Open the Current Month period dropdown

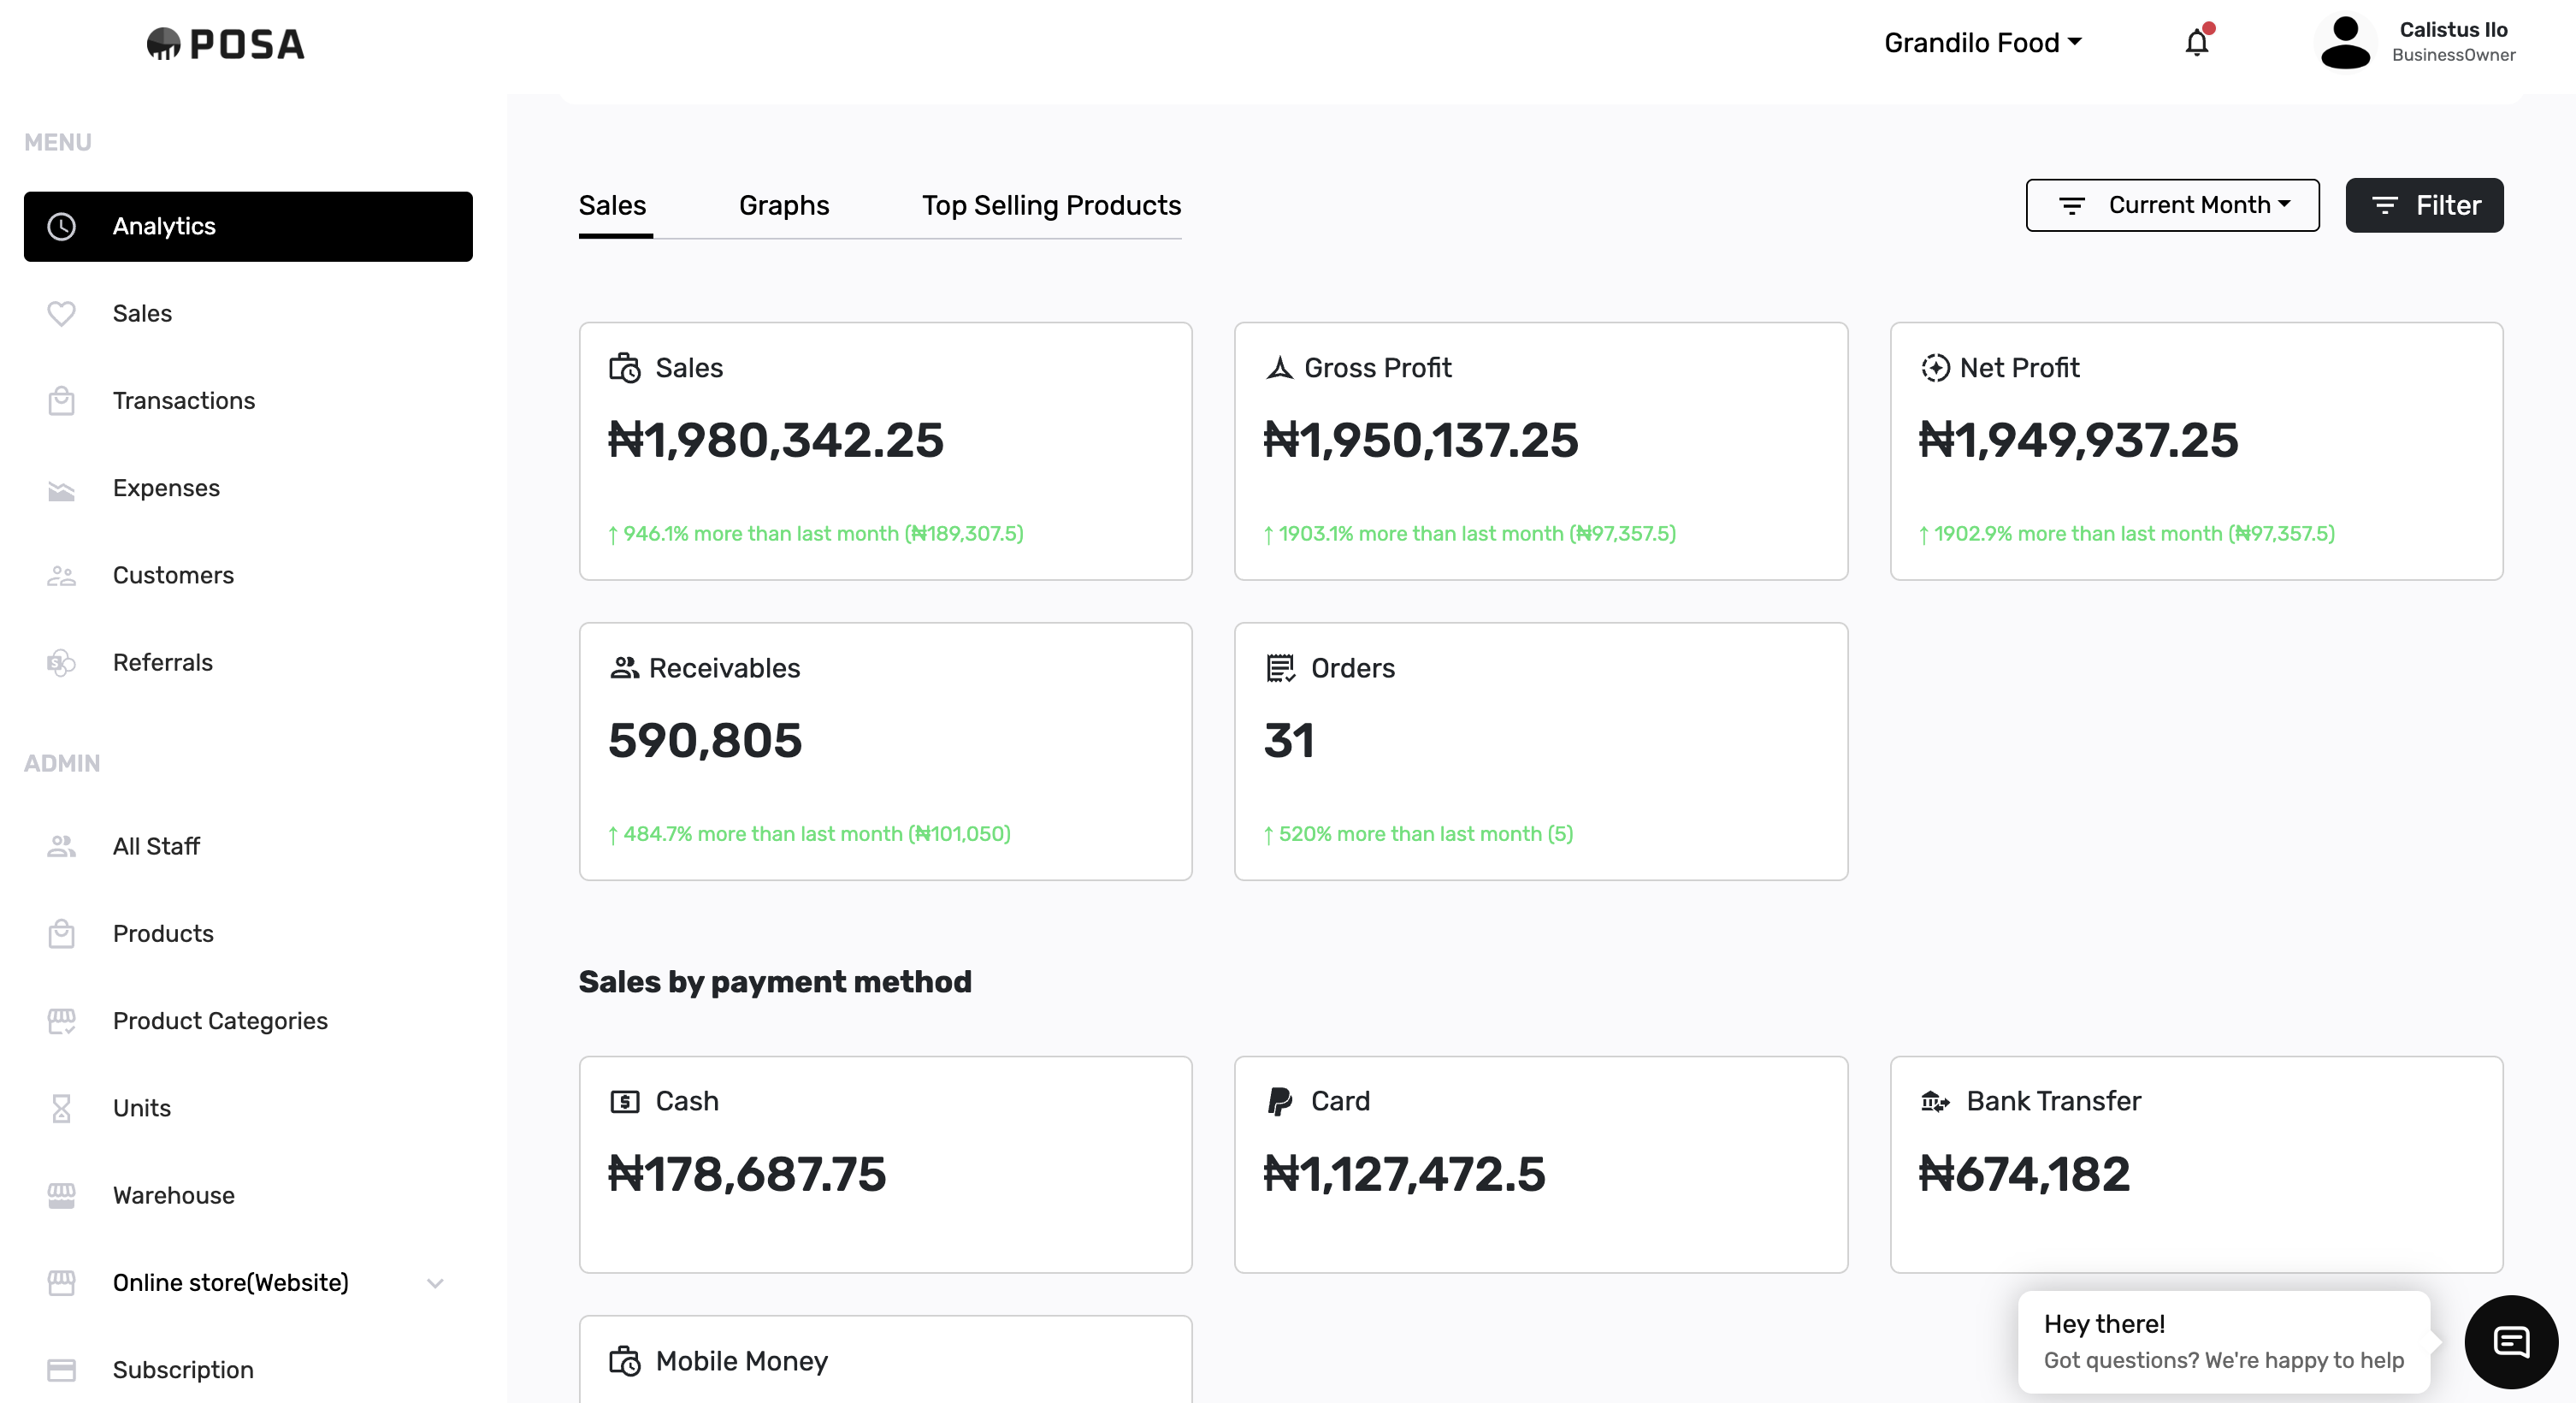[x=2172, y=205]
